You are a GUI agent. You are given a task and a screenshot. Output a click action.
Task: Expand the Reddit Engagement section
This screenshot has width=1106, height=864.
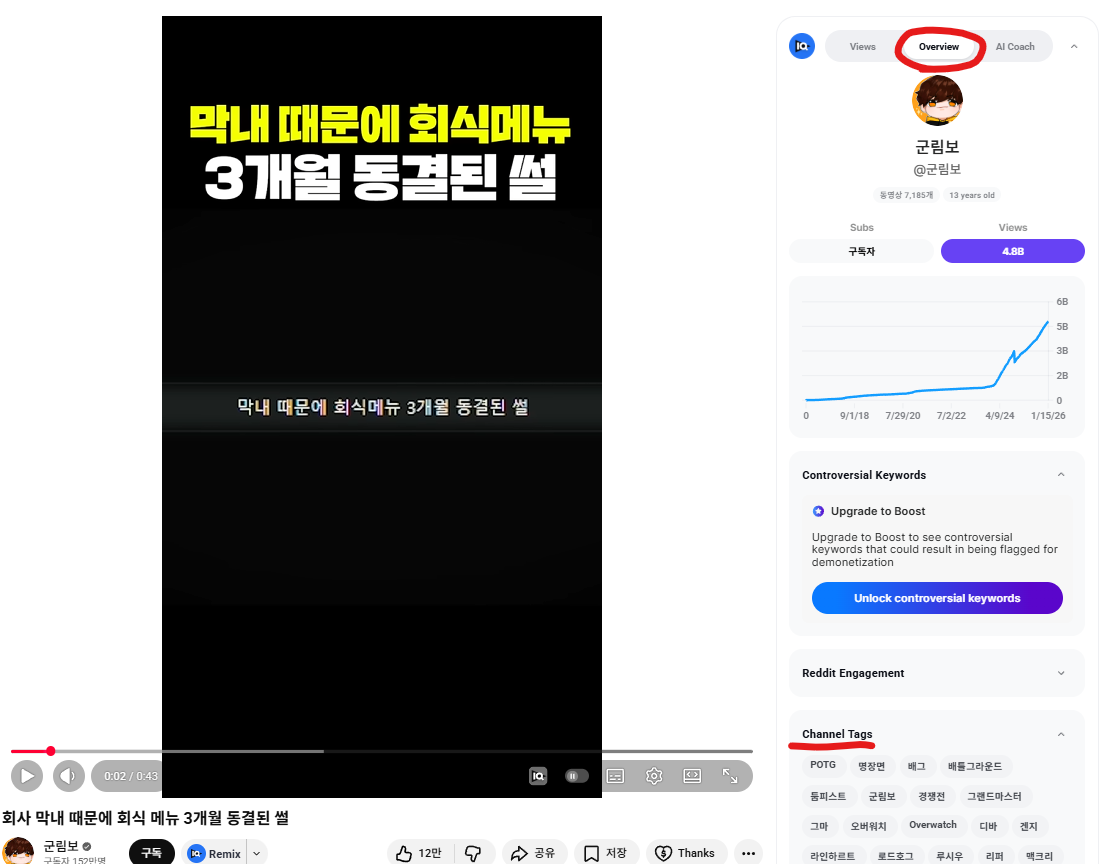(1061, 673)
